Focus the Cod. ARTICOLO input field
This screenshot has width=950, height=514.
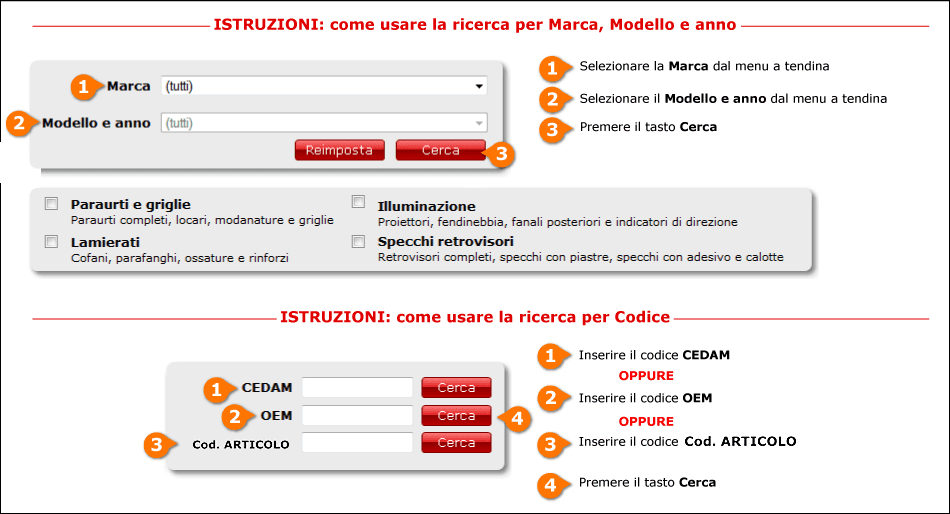(x=357, y=442)
